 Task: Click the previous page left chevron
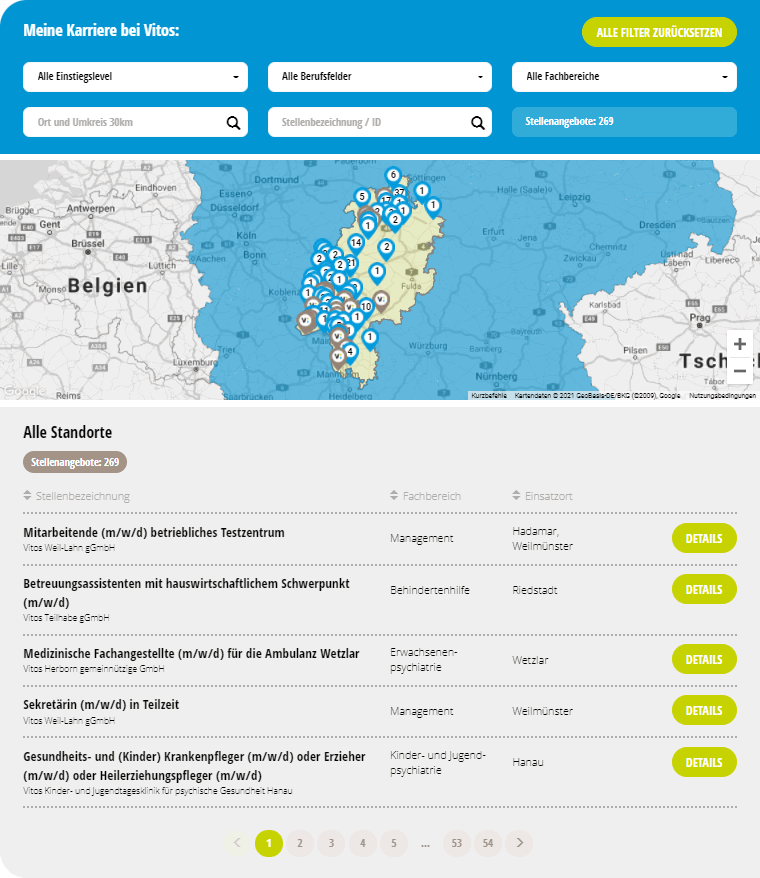(x=237, y=843)
